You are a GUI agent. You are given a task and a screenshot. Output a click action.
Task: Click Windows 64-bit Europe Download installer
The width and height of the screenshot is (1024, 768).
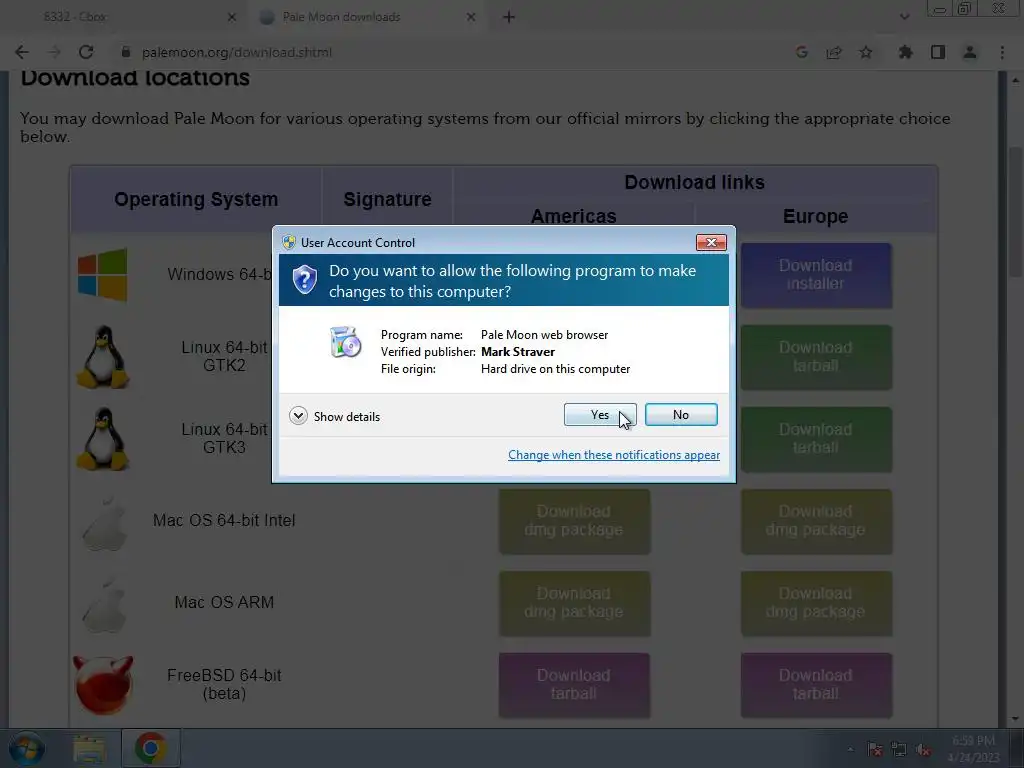click(816, 275)
